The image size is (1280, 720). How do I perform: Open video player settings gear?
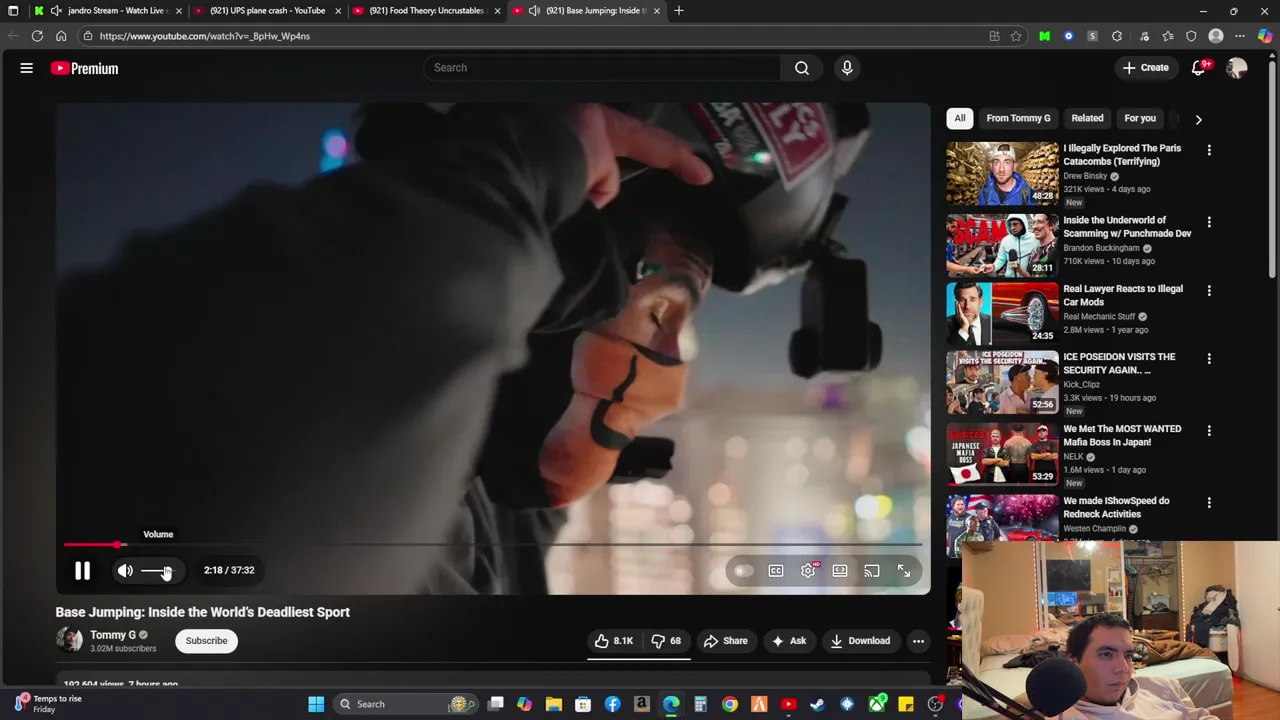coord(808,570)
